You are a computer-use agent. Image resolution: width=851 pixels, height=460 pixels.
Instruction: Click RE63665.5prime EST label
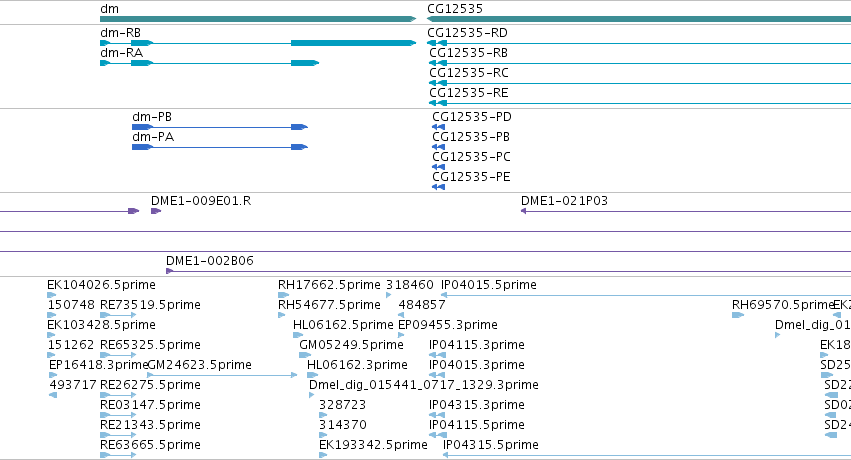(150, 445)
